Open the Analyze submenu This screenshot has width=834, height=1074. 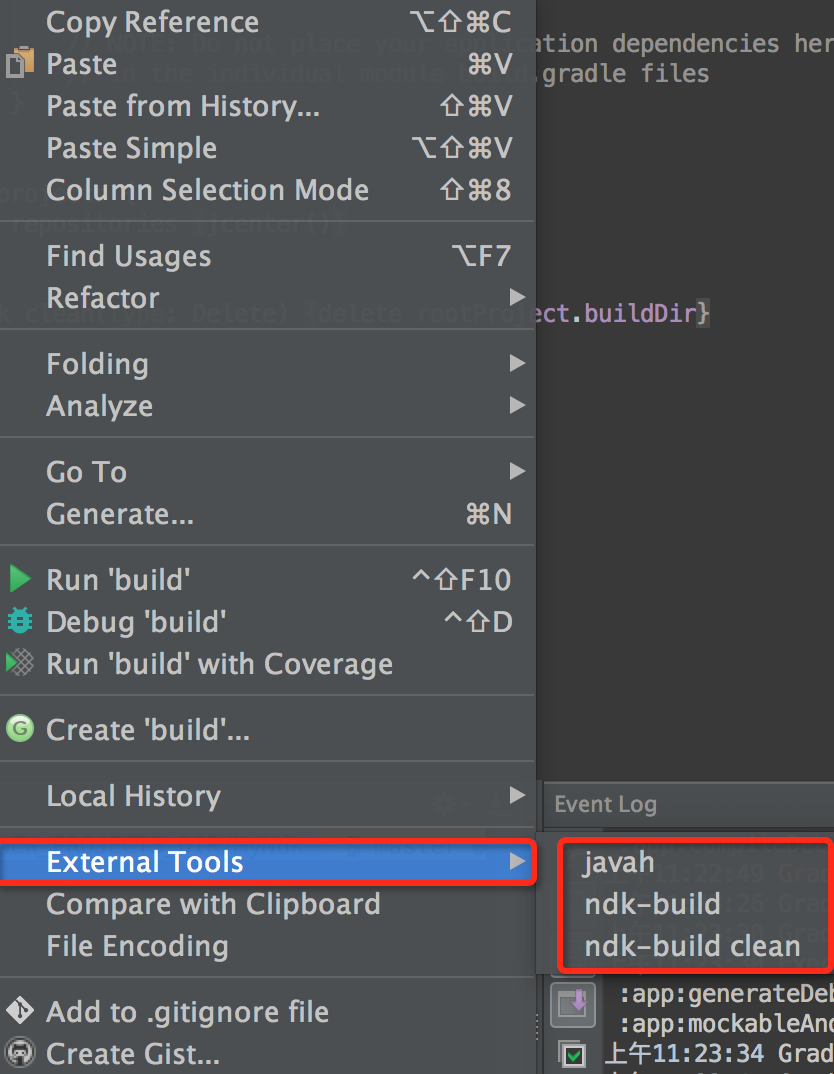[100, 406]
